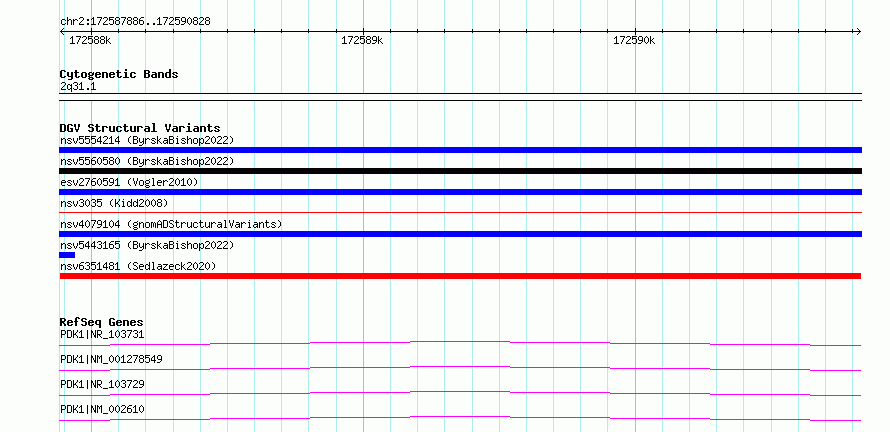Screen dimensions: 890x432
Task: Click the blue bar under nsv4079104
Action: click(x=460, y=234)
